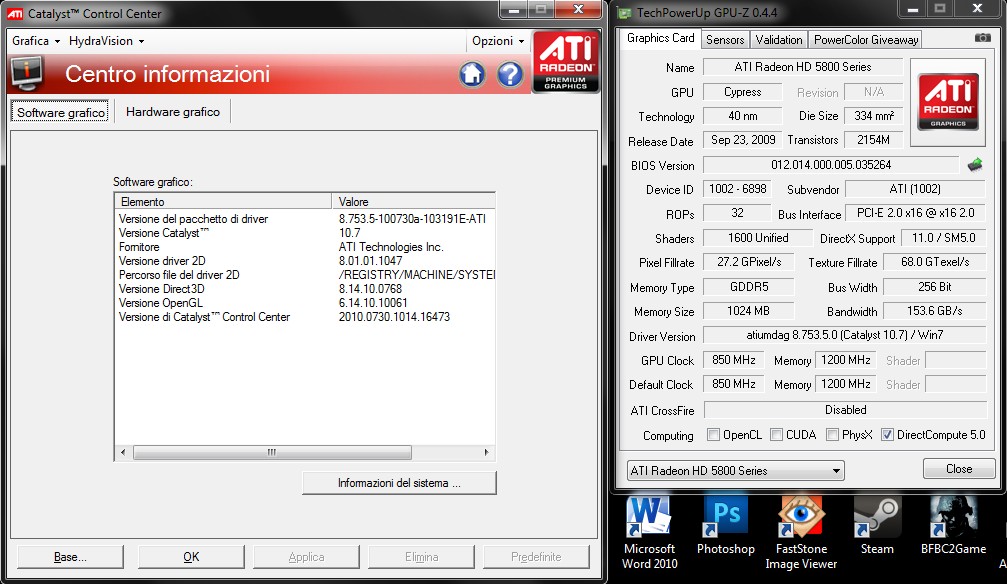Click the Release Date Sep 23, 2009 value
Viewport: 1007px width, 584px height.
point(742,140)
